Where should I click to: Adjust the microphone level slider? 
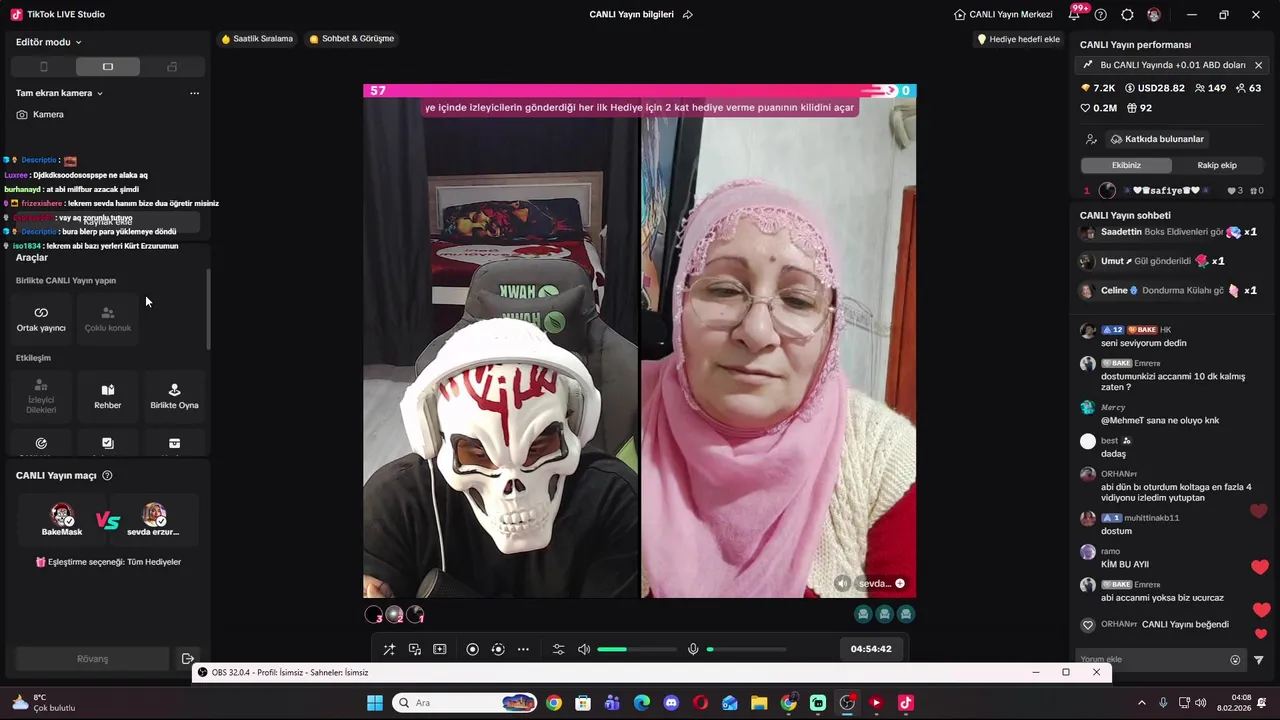(746, 649)
